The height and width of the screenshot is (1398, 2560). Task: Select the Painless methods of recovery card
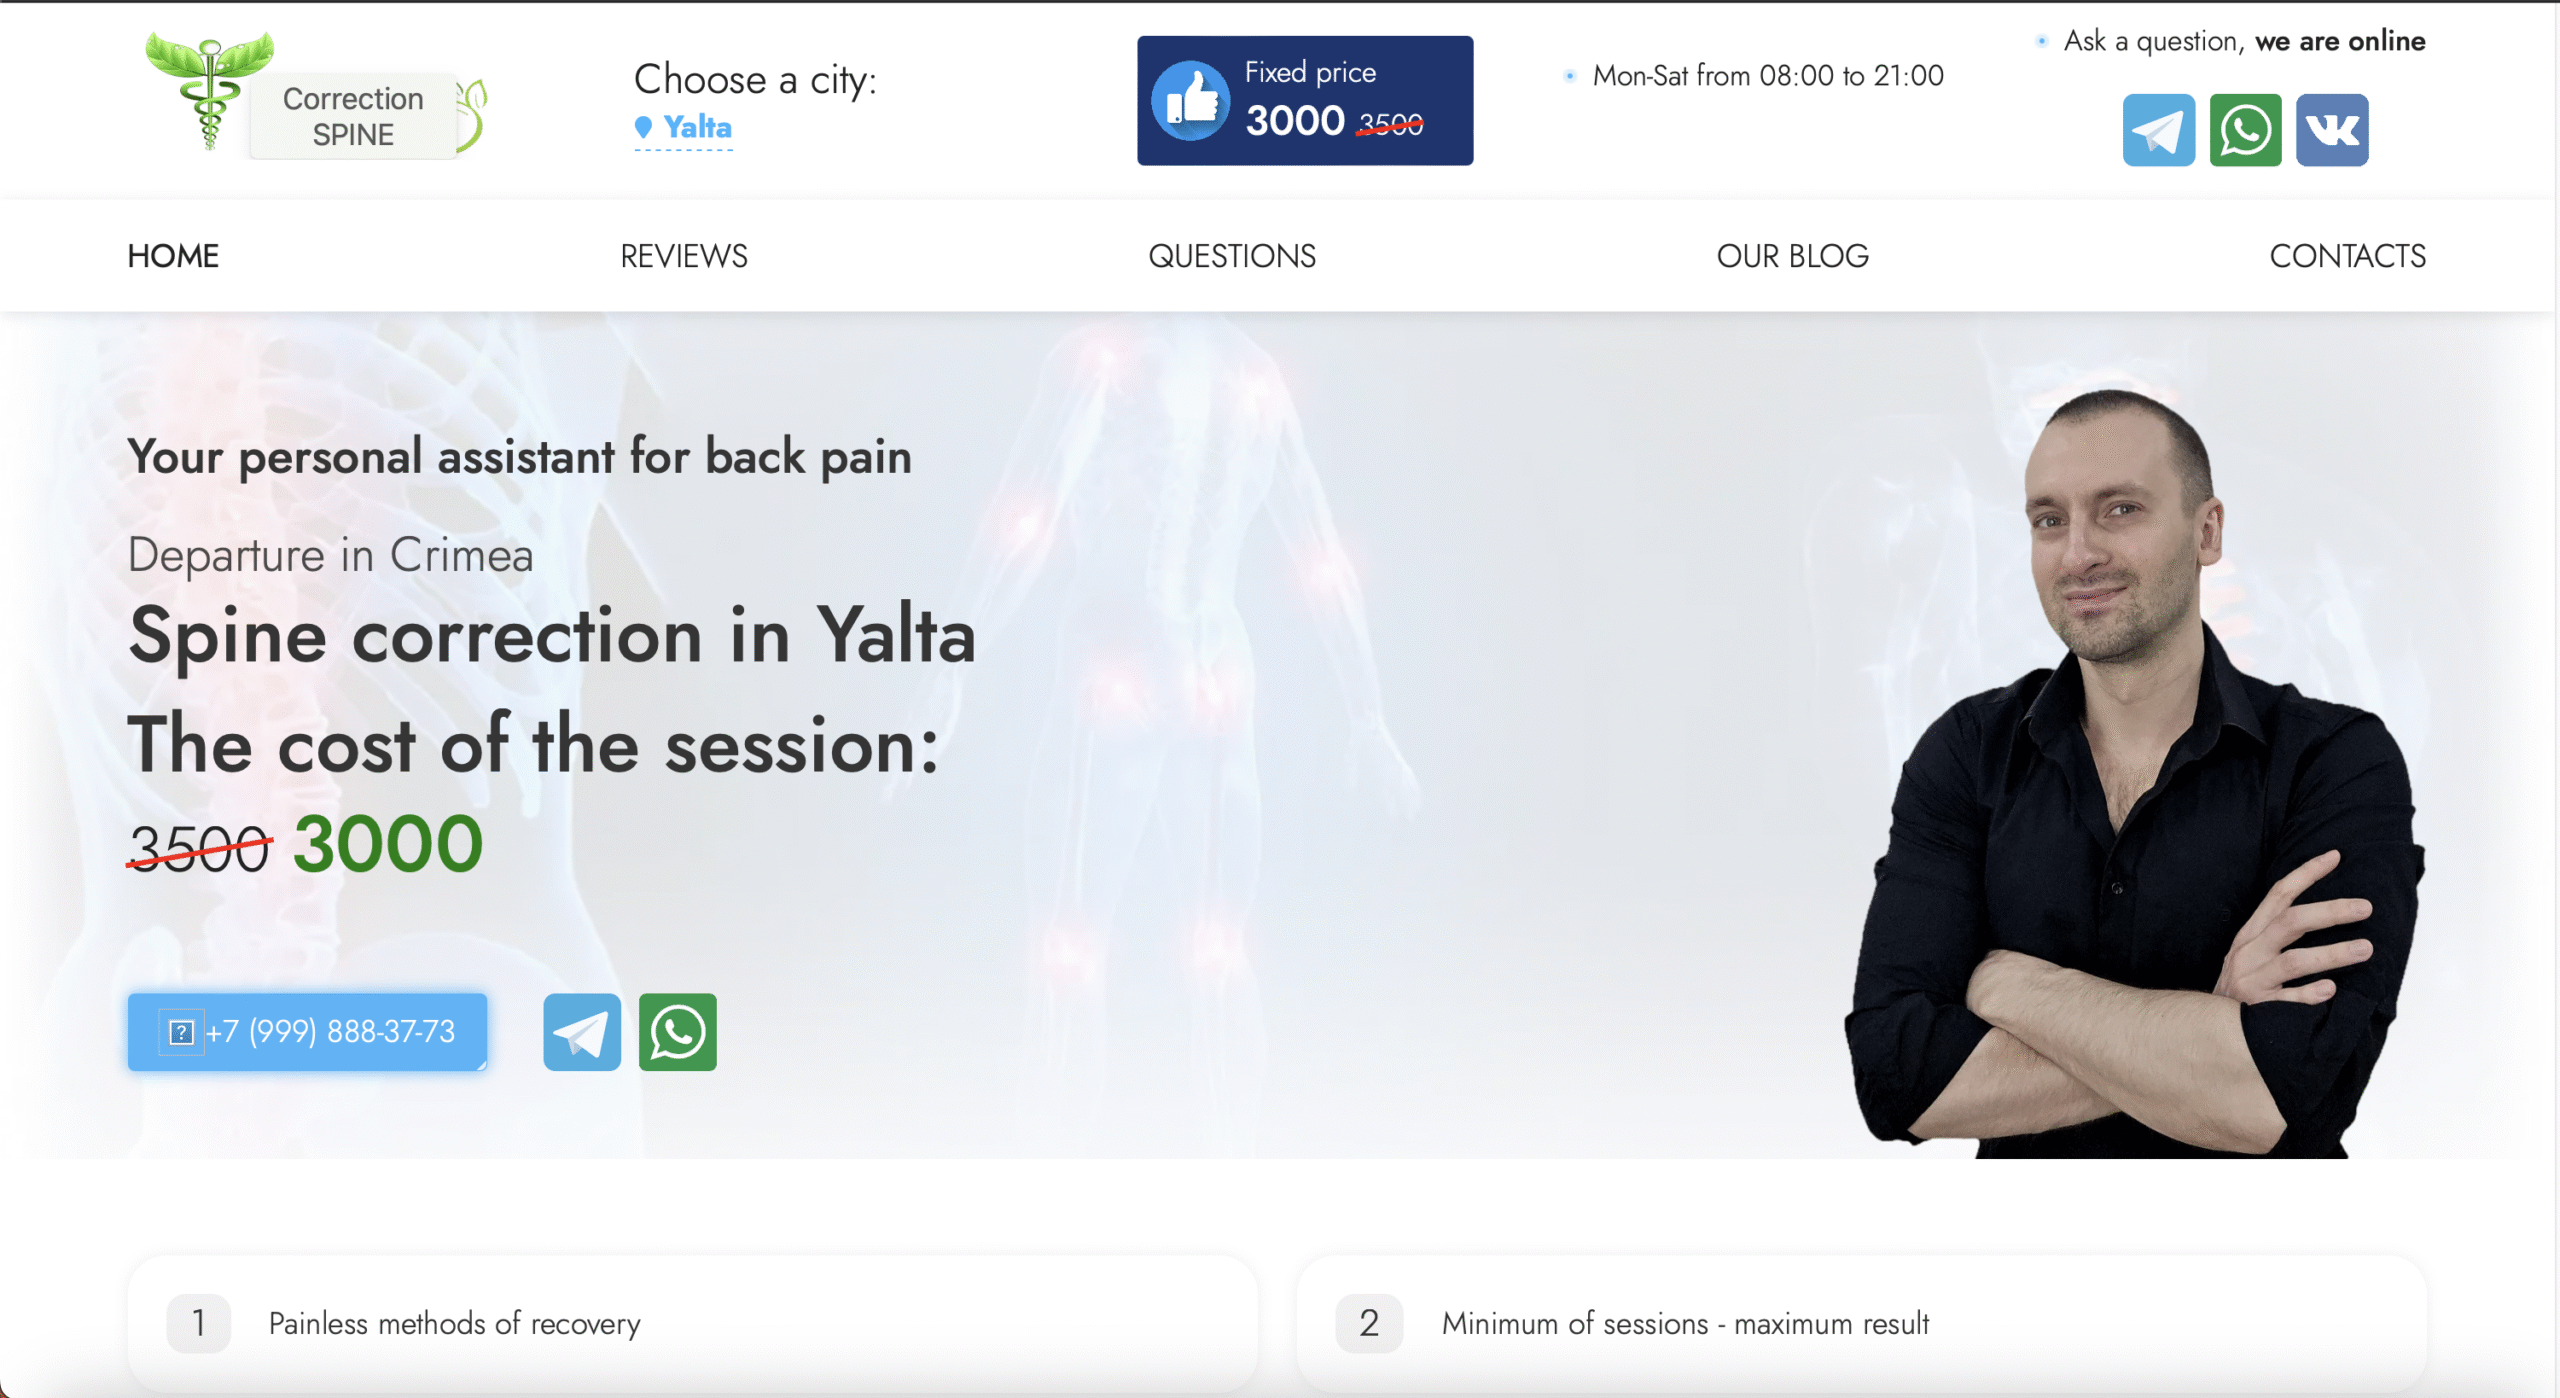point(692,1324)
